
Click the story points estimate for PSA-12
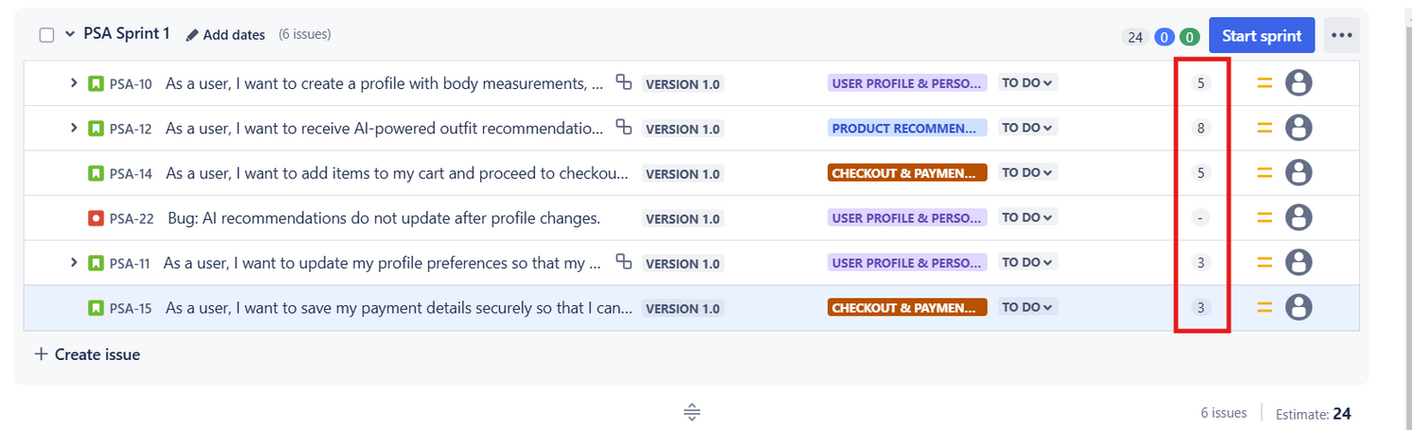1201,128
